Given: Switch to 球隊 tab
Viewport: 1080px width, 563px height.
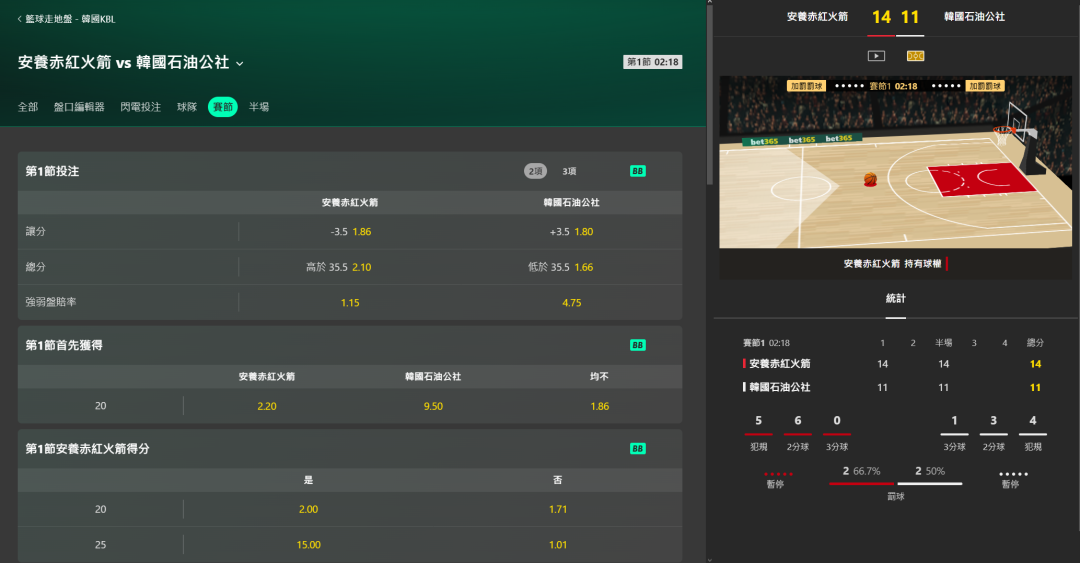Looking at the screenshot, I should tap(187, 107).
